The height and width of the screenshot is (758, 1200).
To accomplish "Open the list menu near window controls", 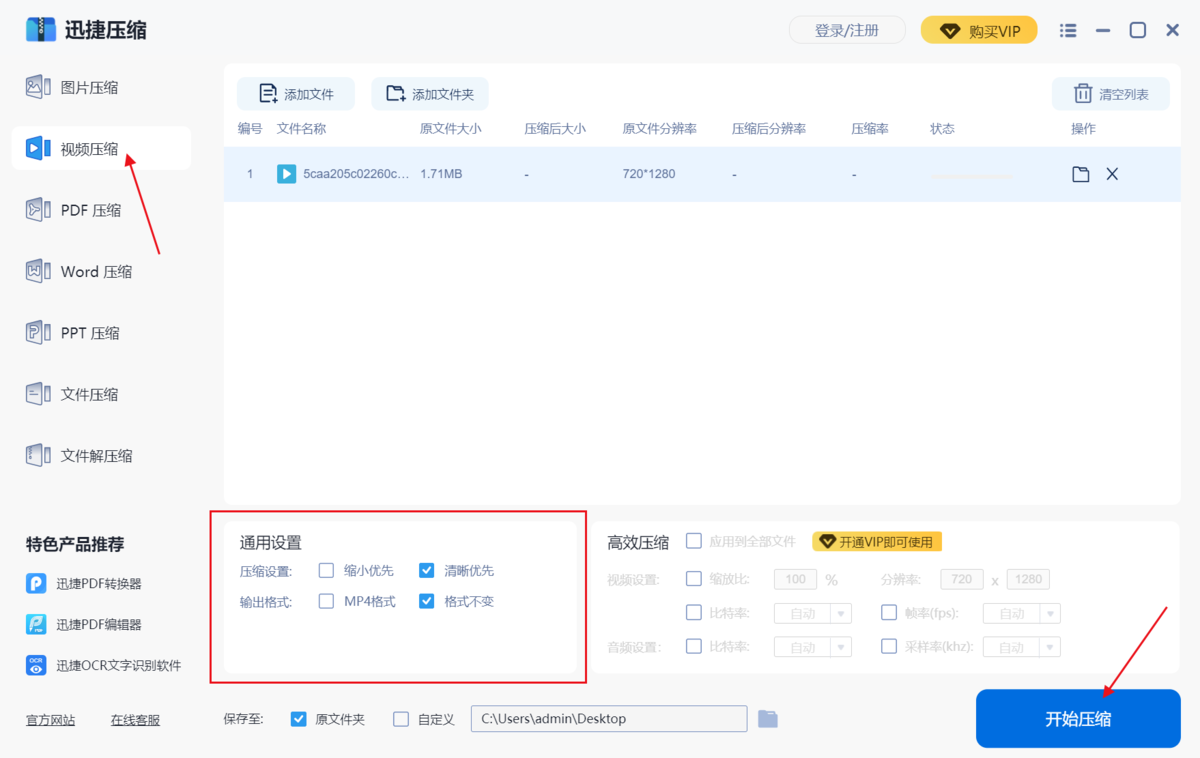I will click(1067, 30).
